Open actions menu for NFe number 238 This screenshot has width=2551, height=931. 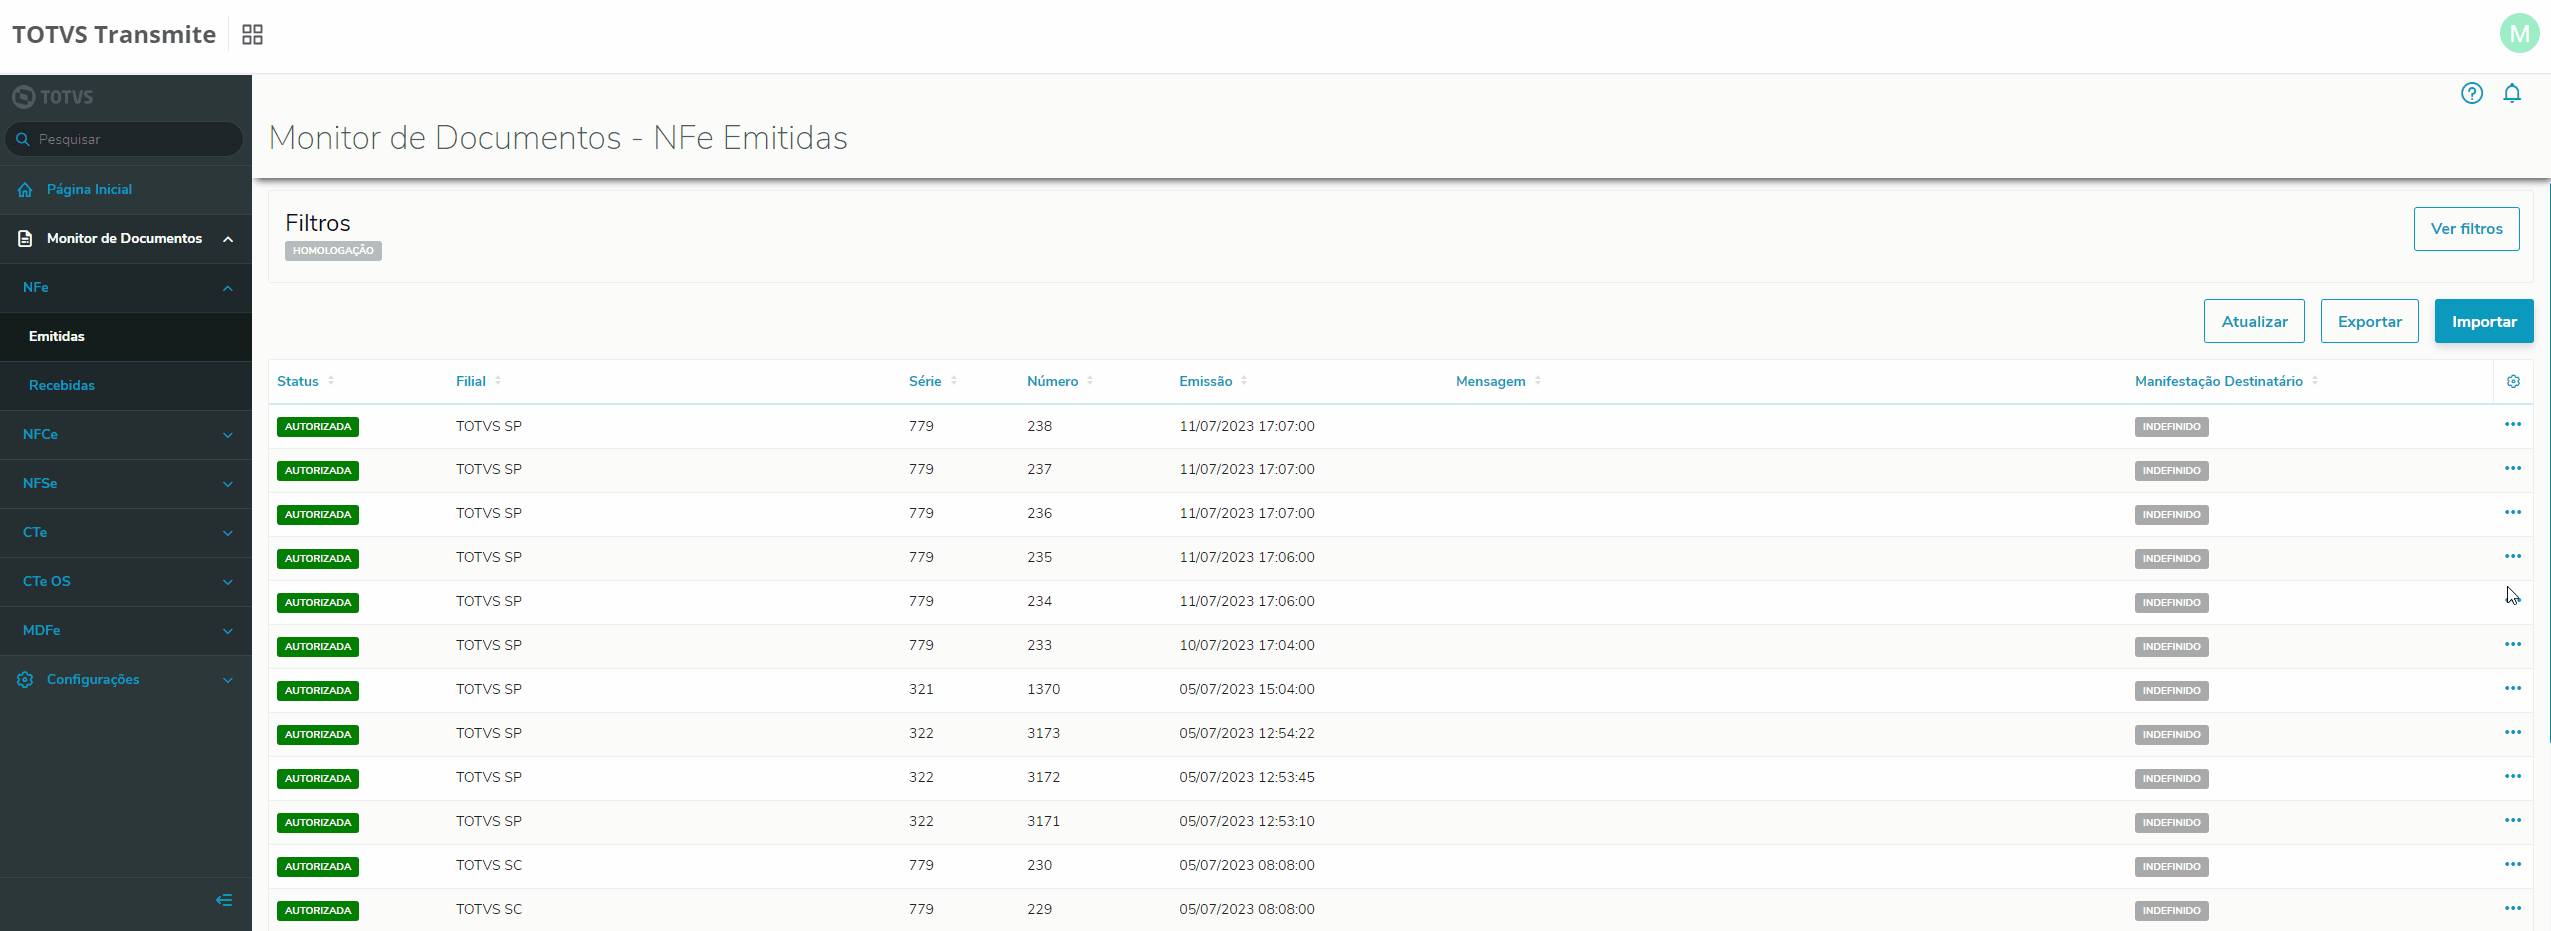pos(2513,425)
